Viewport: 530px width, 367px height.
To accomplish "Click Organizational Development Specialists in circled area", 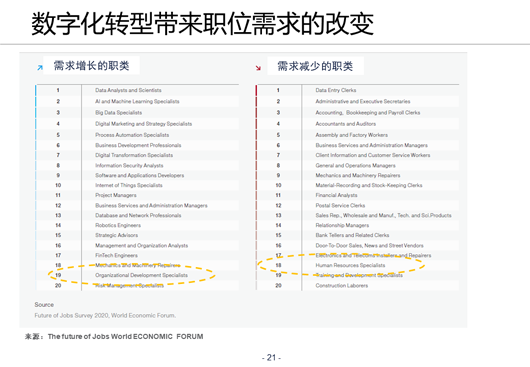I will tap(141, 275).
